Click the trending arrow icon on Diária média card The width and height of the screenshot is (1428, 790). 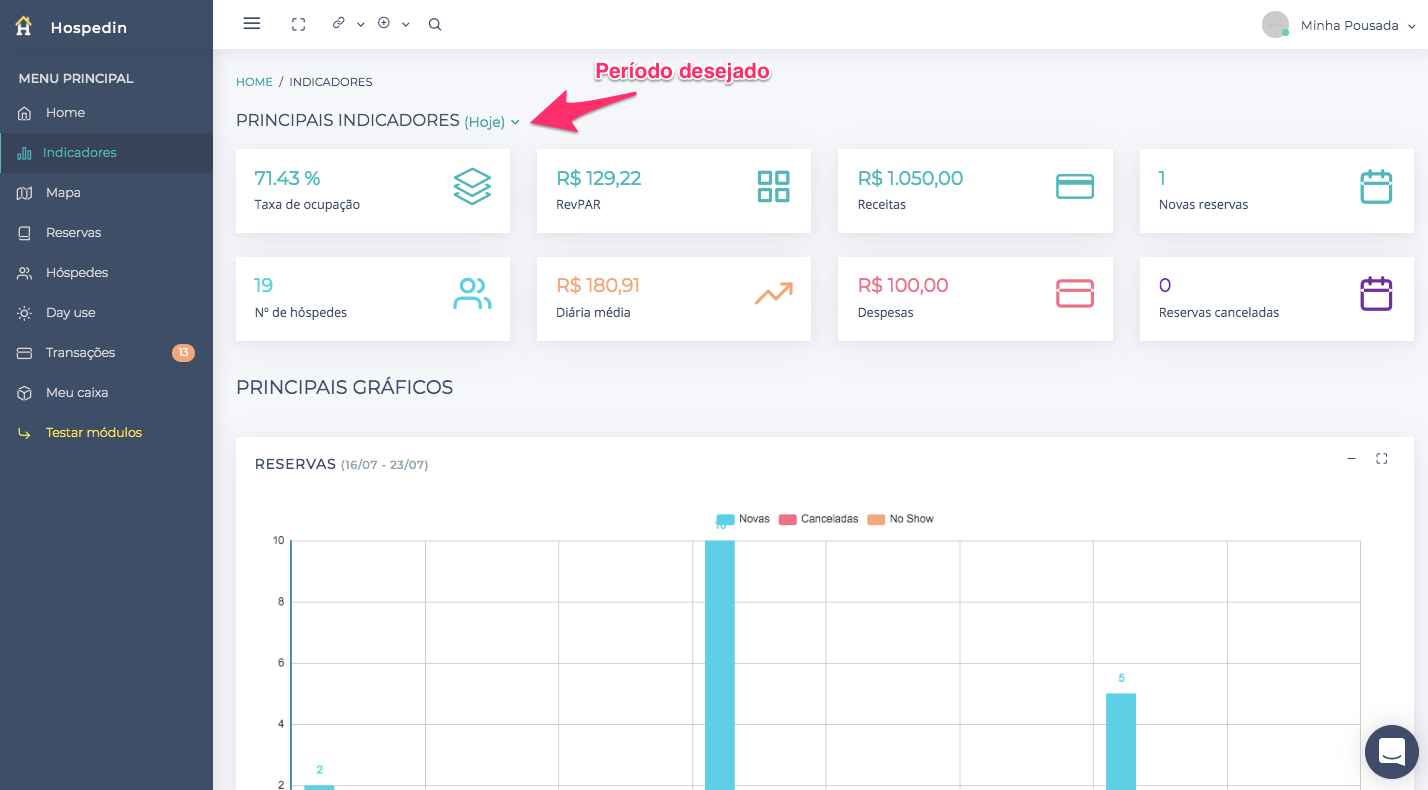[x=773, y=293]
